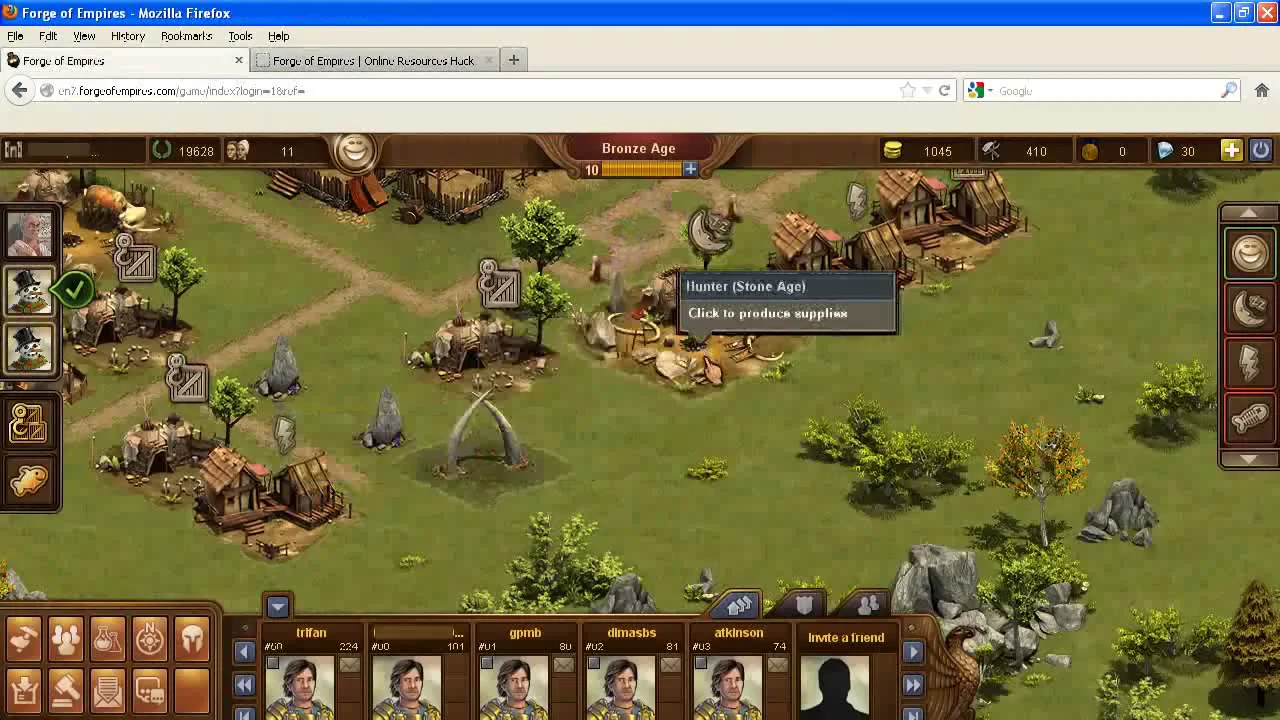Viewport: 1280px width, 720px height.
Task: Collapse the player bar with blue down arrow
Action: click(x=278, y=606)
